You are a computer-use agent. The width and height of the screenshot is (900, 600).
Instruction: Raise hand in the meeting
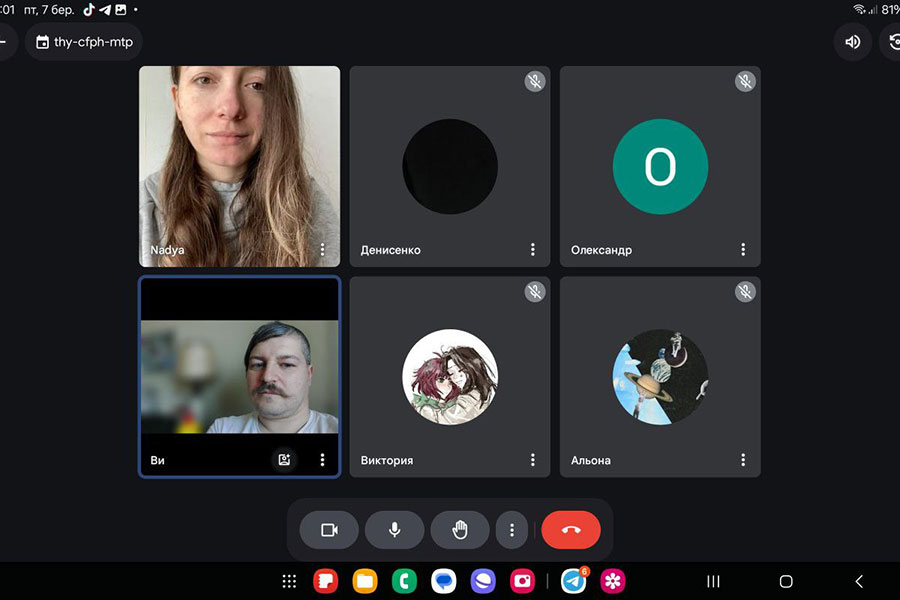coord(460,530)
